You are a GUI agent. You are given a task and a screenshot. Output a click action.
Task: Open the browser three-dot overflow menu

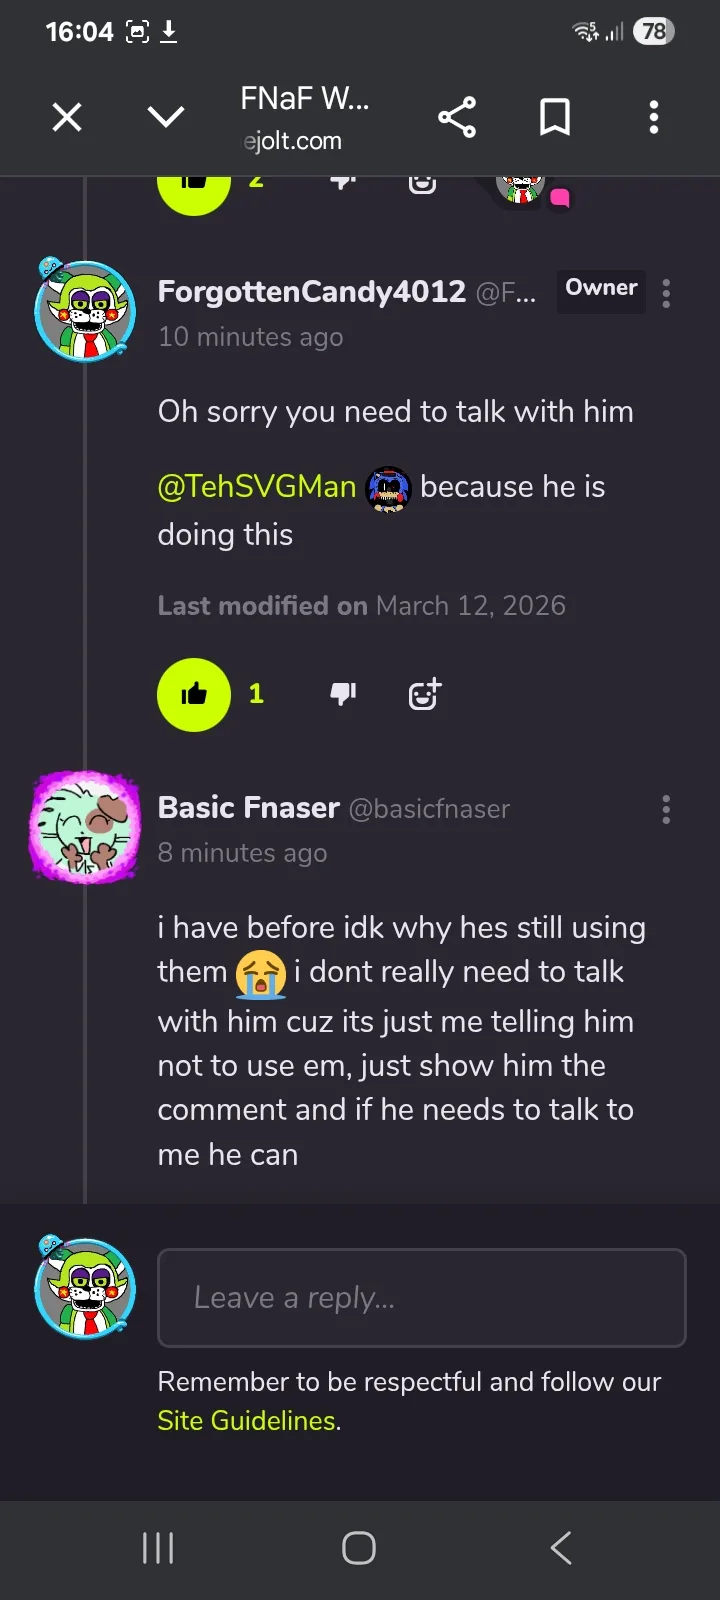653,118
